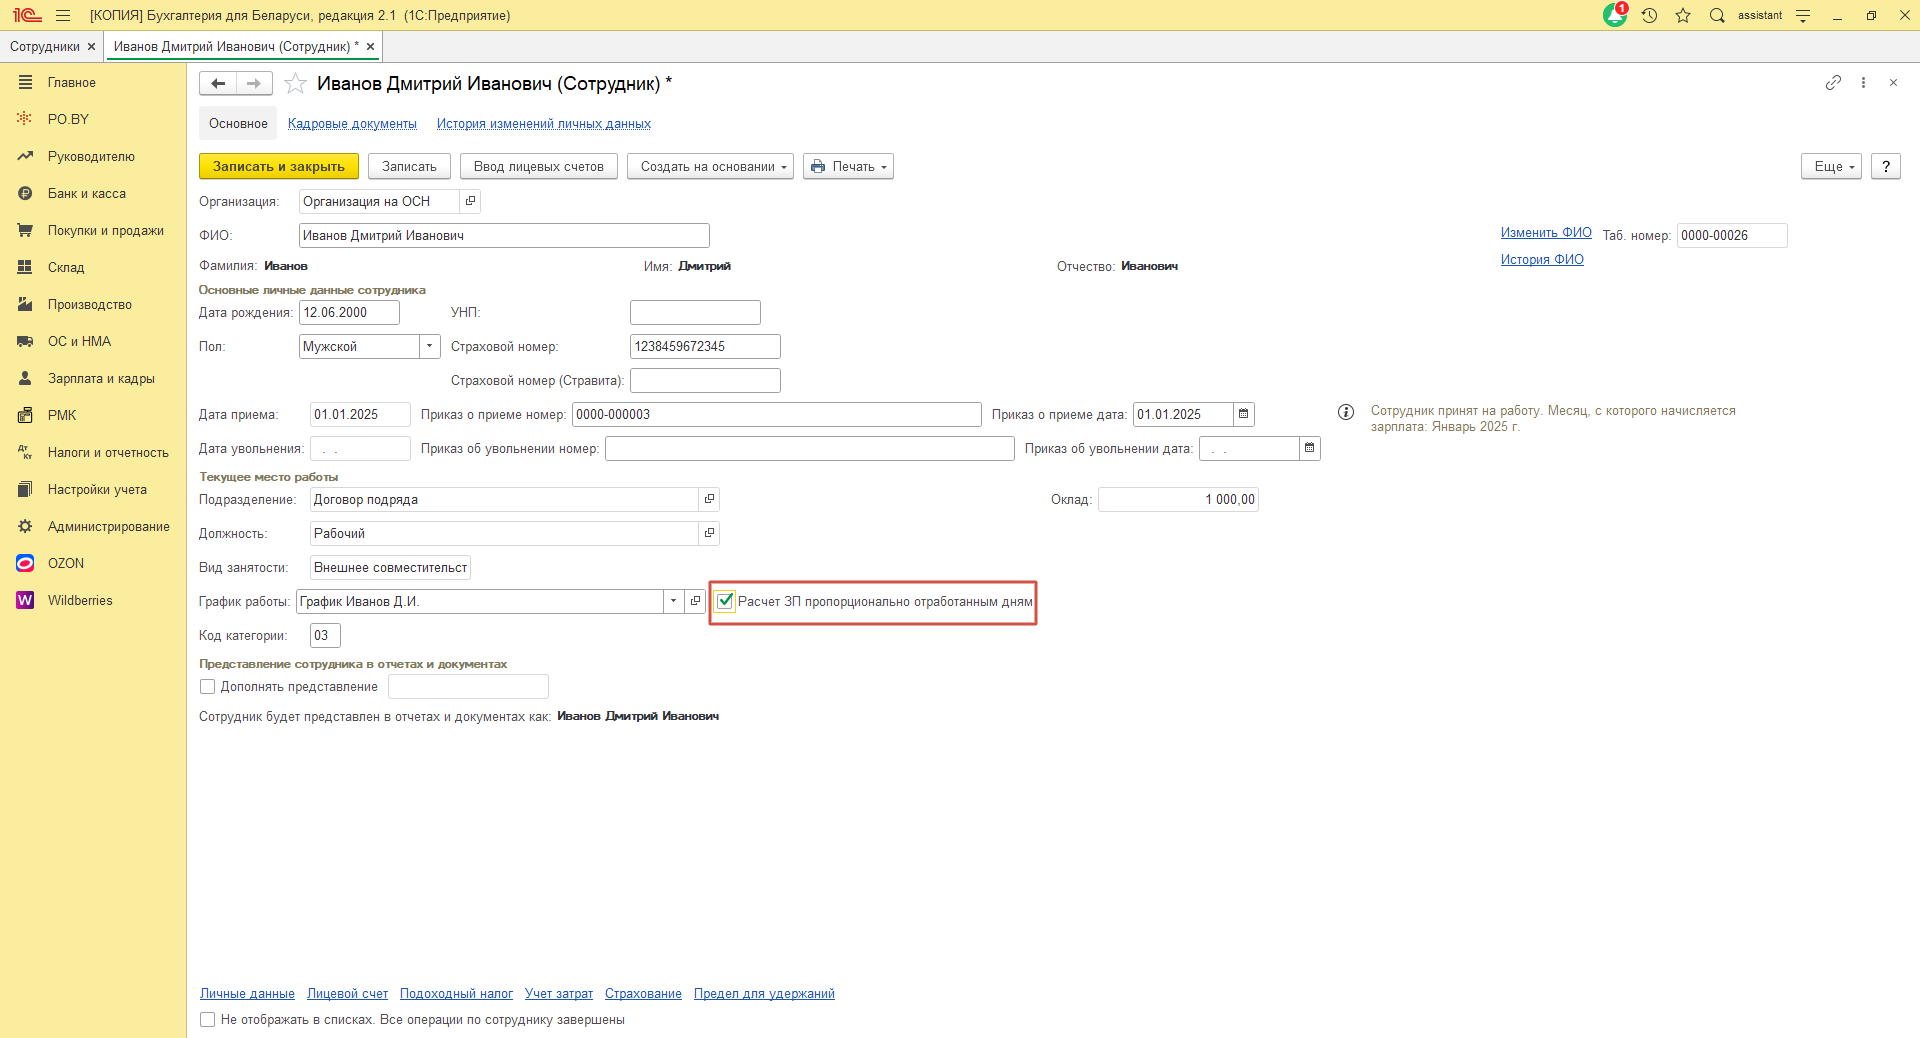The image size is (1920, 1038).
Task: Open calendar for hire order date
Action: click(1244, 414)
